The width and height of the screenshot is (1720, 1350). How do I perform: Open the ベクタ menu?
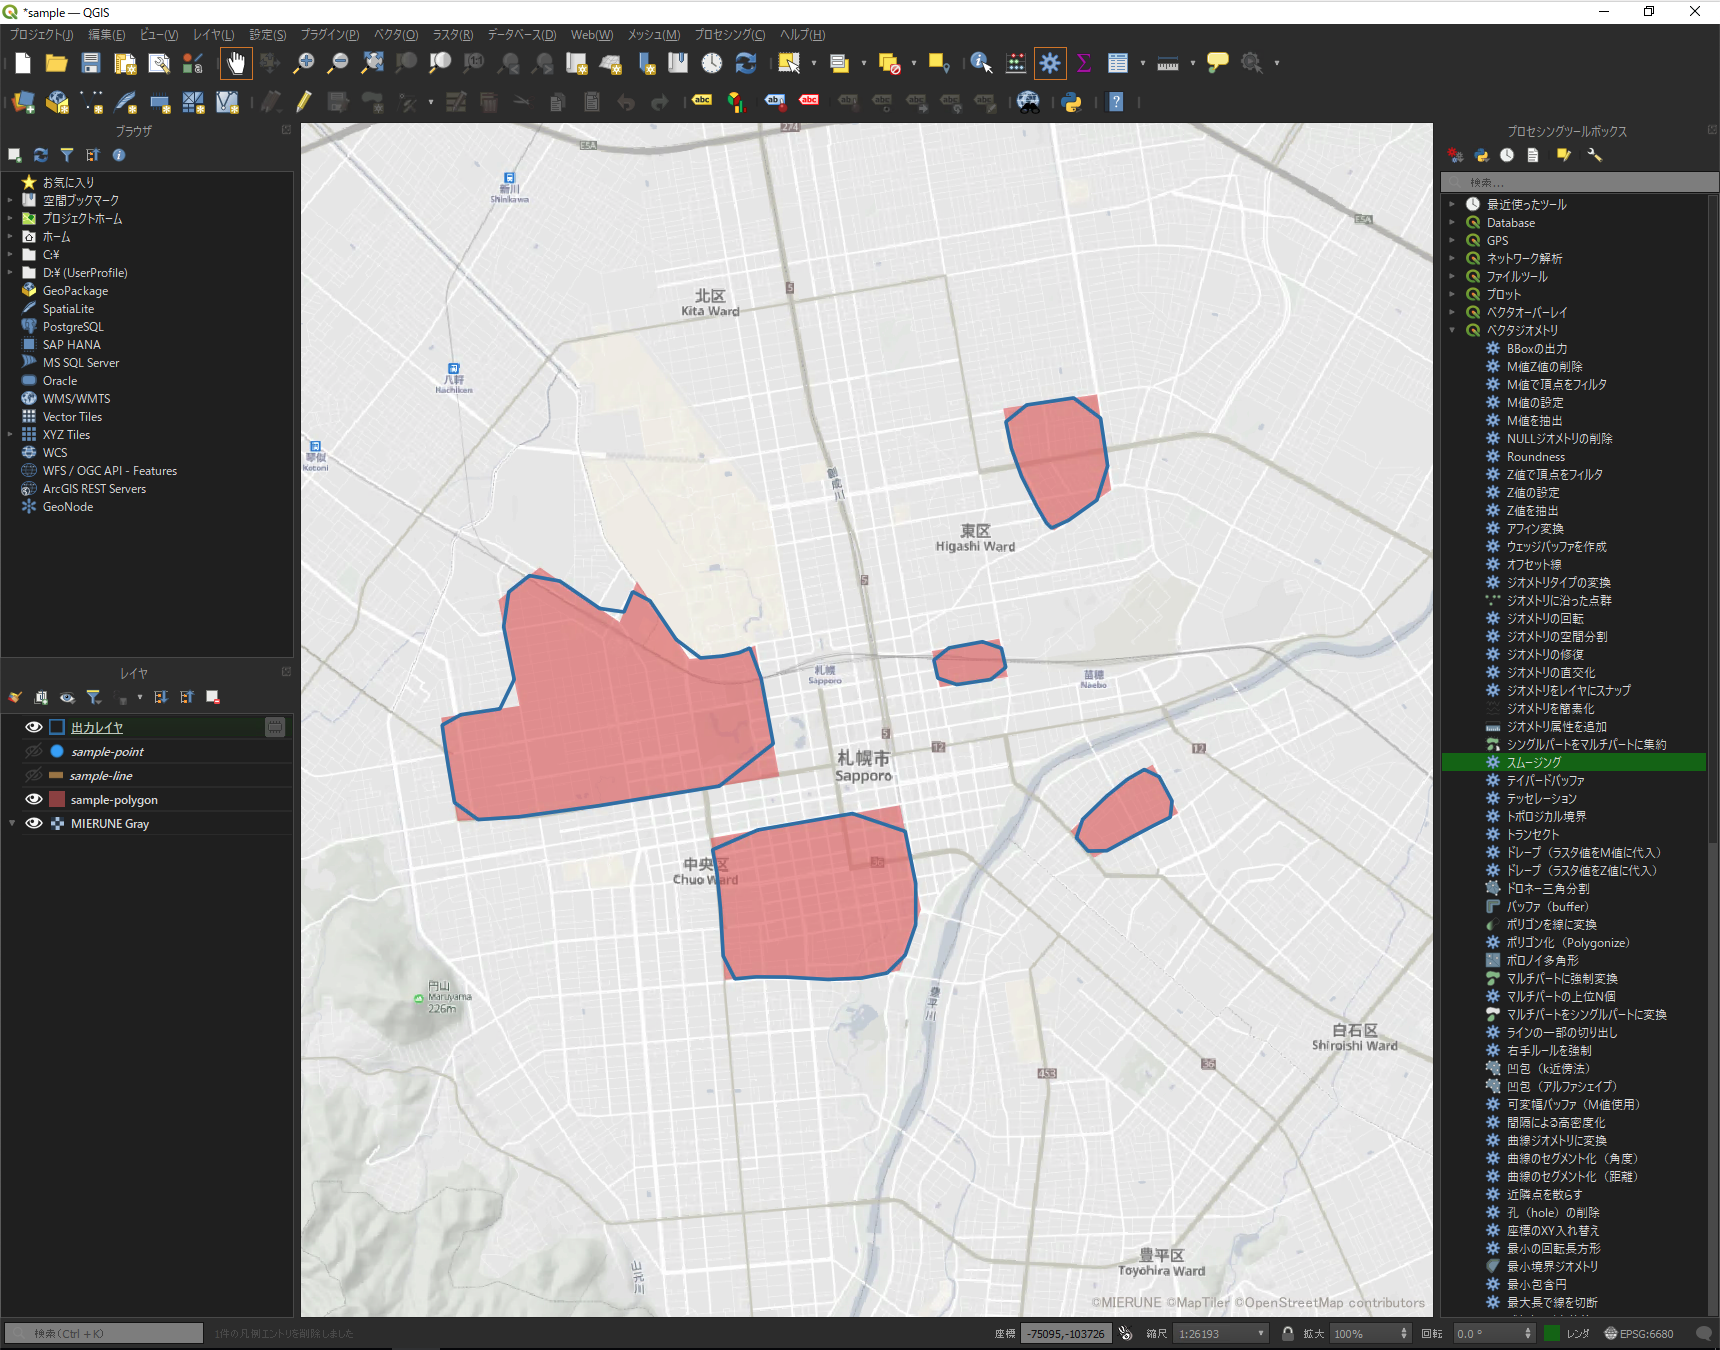396,35
